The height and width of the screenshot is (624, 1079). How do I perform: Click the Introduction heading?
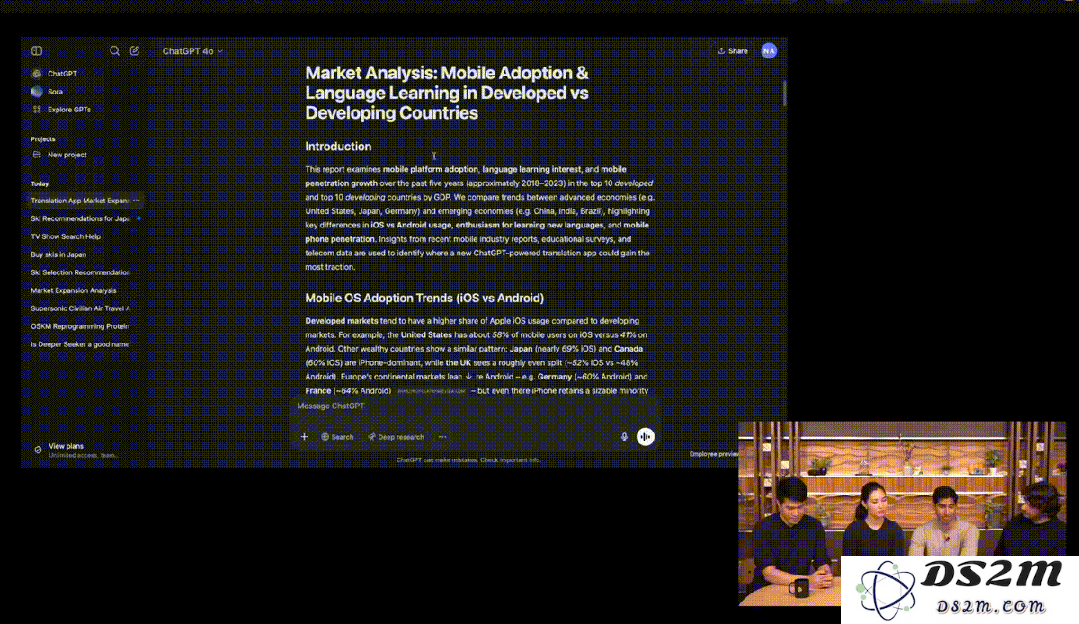pyautogui.click(x=338, y=147)
